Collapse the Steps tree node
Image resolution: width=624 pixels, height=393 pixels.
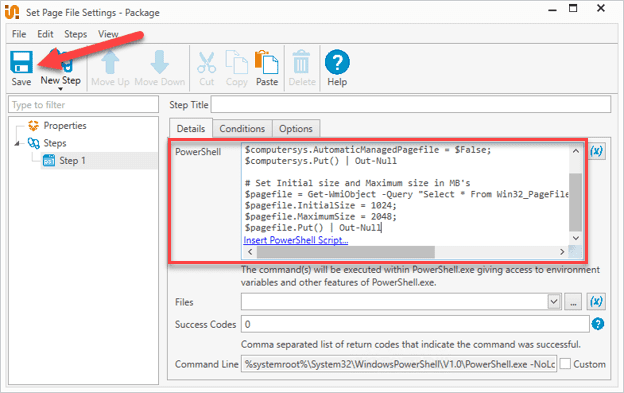pyautogui.click(x=17, y=143)
